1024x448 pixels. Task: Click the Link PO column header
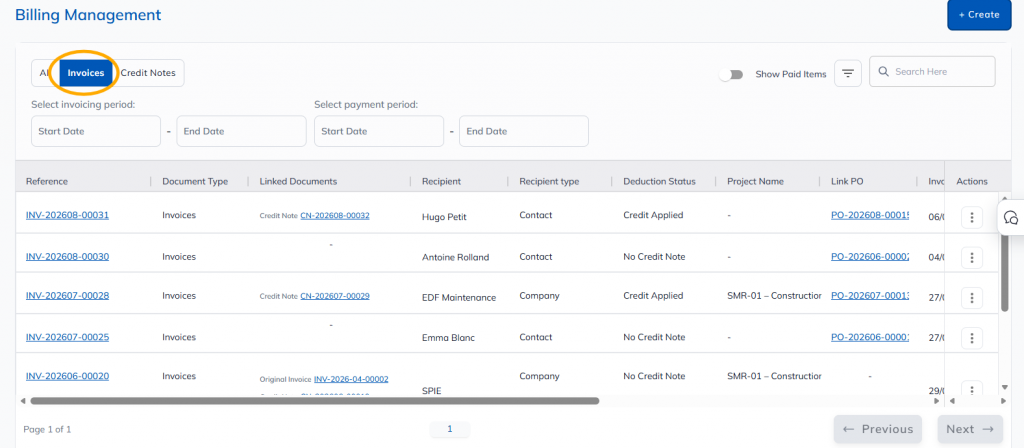(x=847, y=182)
